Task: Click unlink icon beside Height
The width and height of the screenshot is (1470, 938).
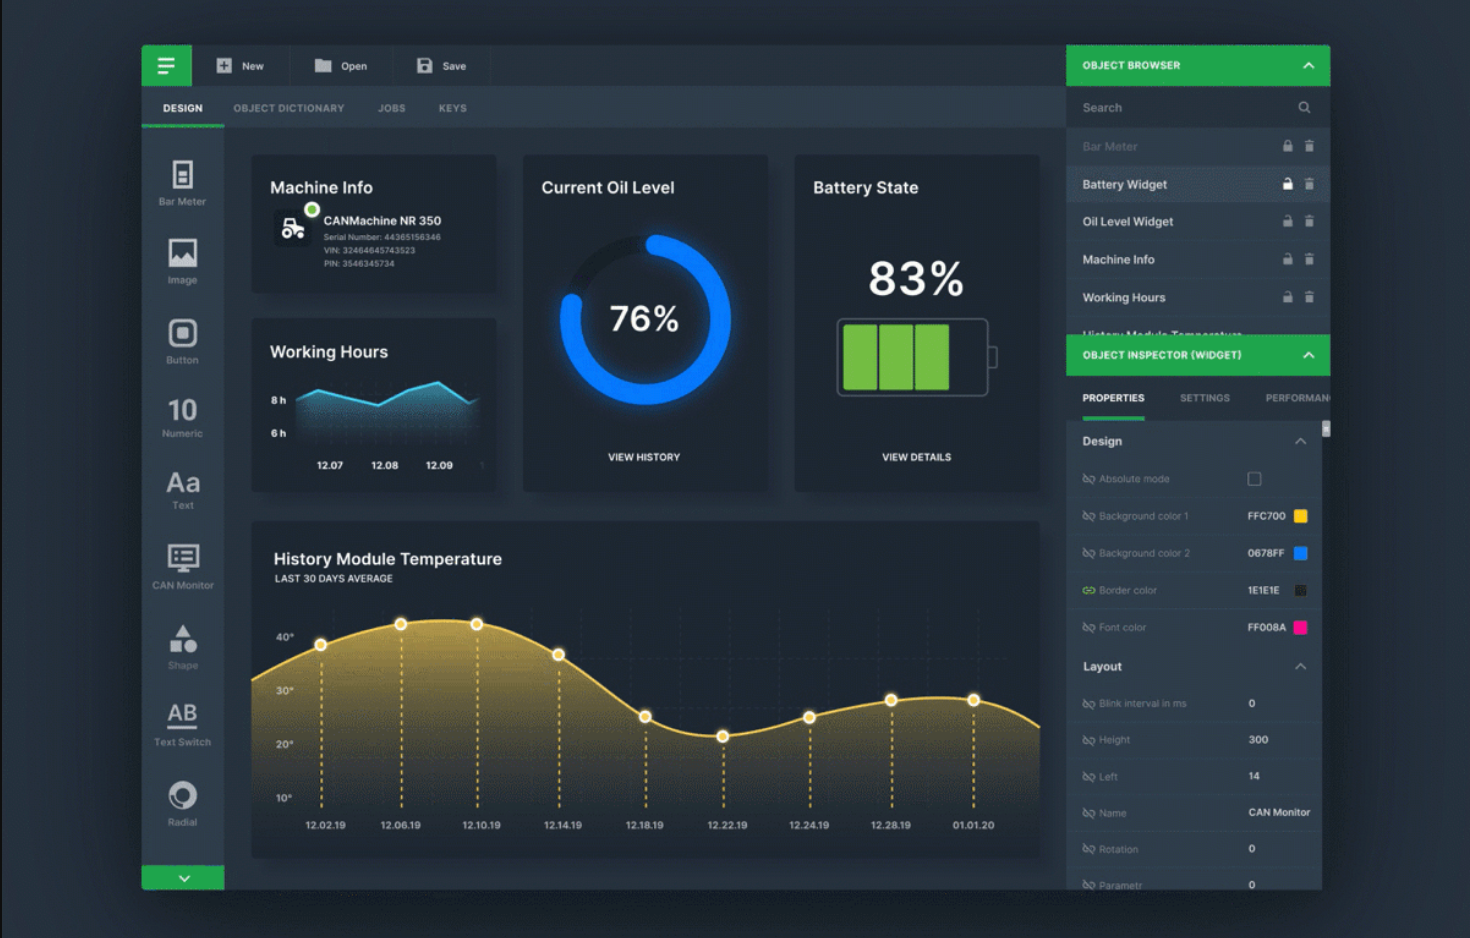Action: (x=1088, y=740)
